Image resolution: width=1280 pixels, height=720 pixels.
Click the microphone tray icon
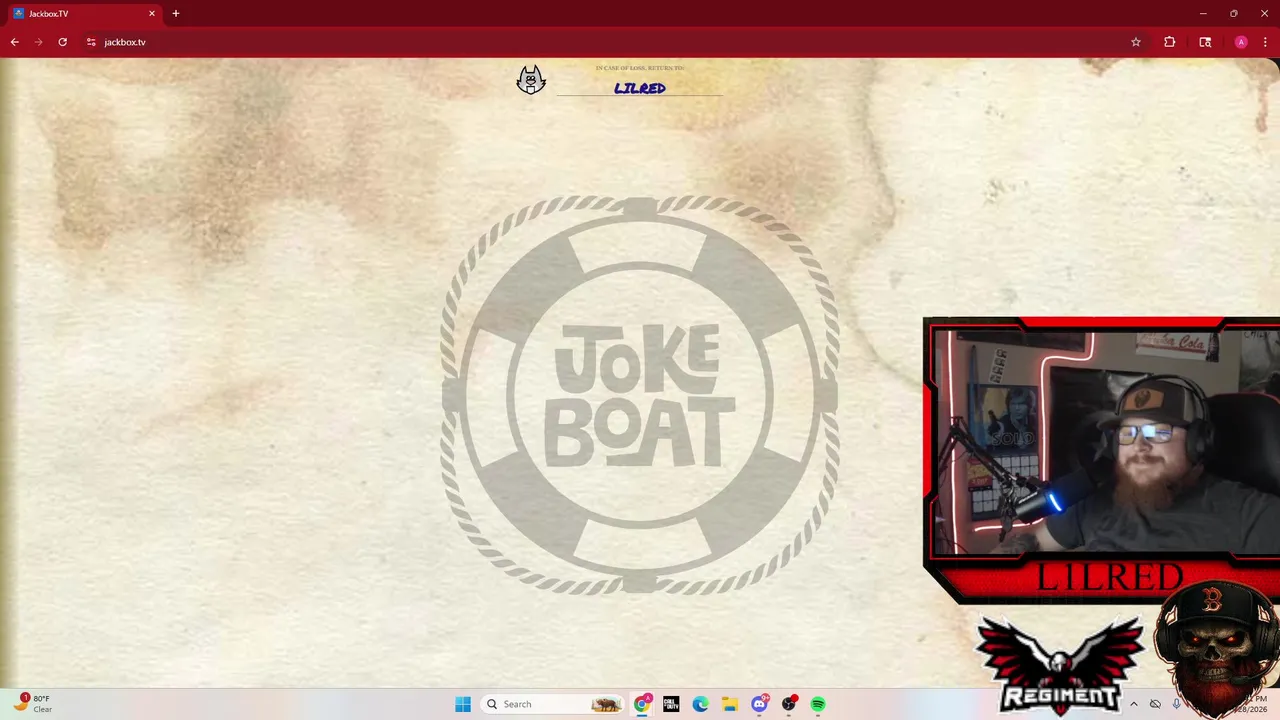(x=1176, y=704)
